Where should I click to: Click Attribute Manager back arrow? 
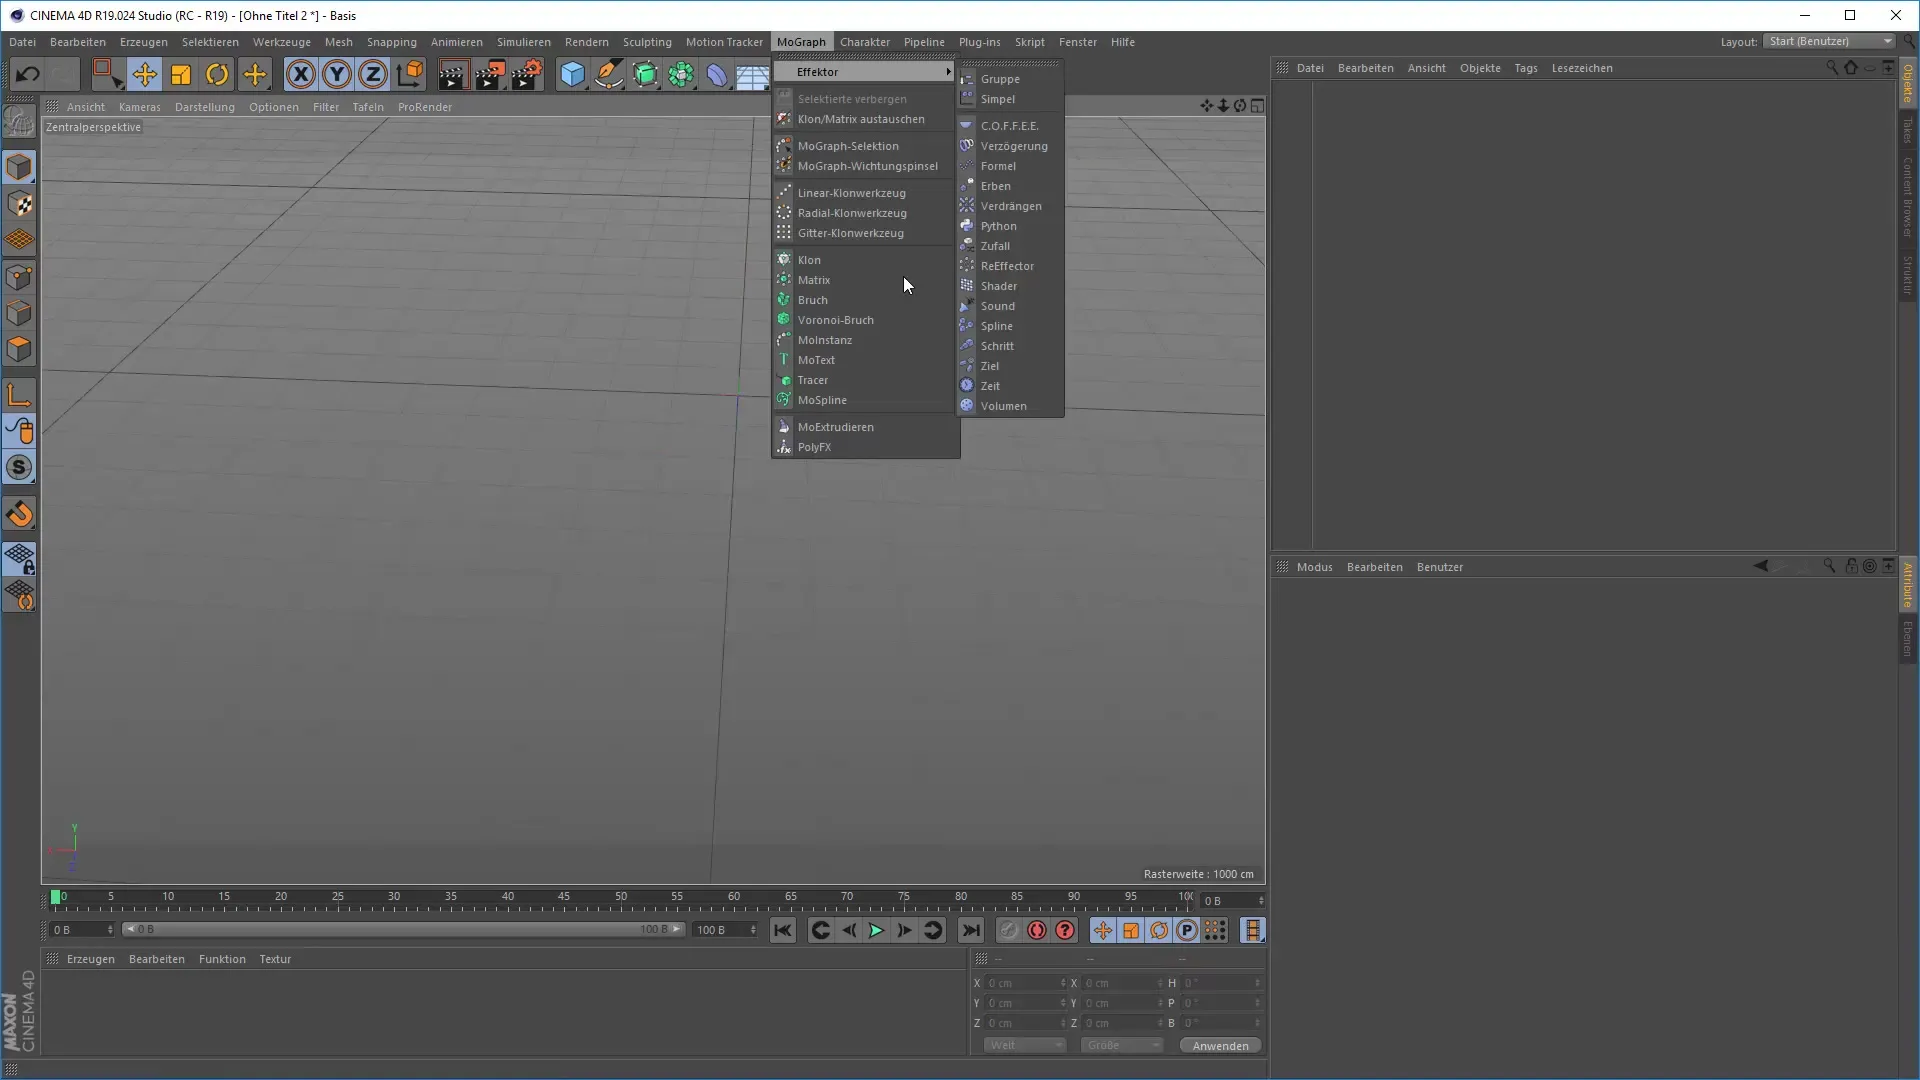pyautogui.click(x=1761, y=566)
